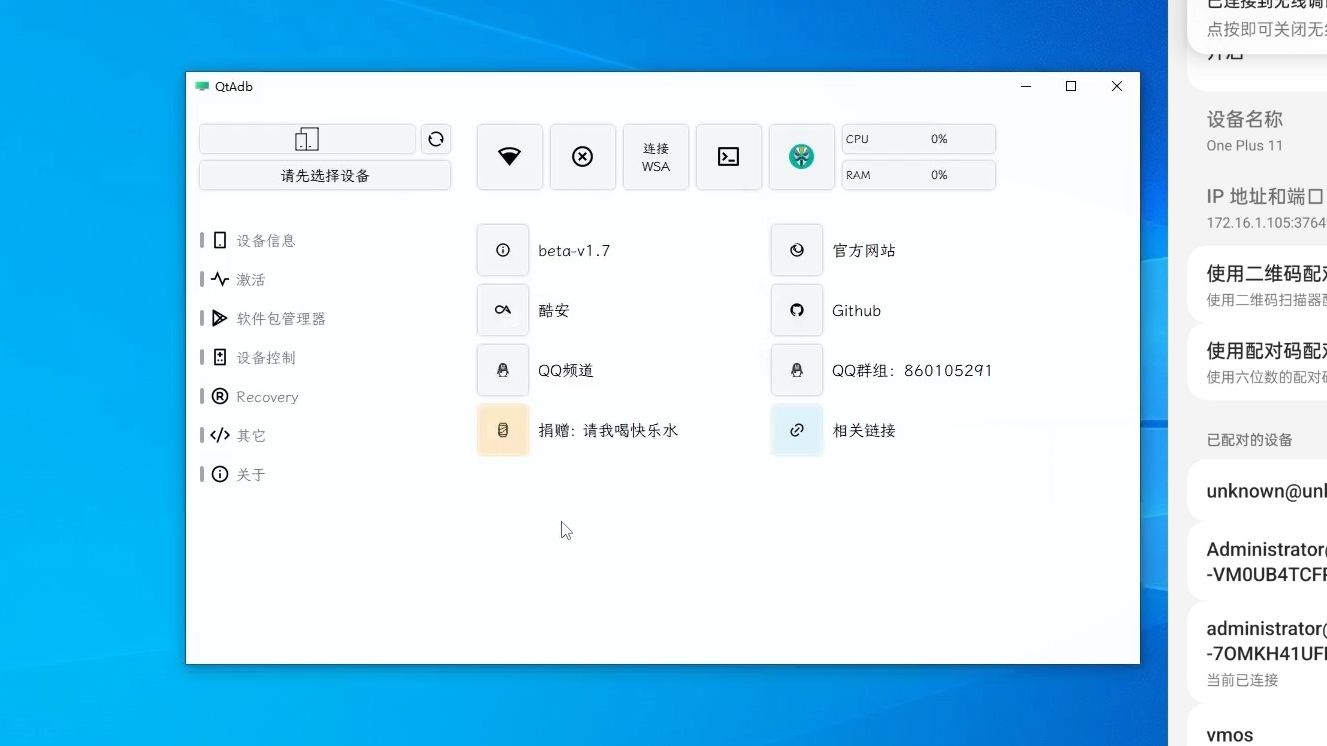Click the Github octocat icon
1327x746 pixels.
click(797, 310)
